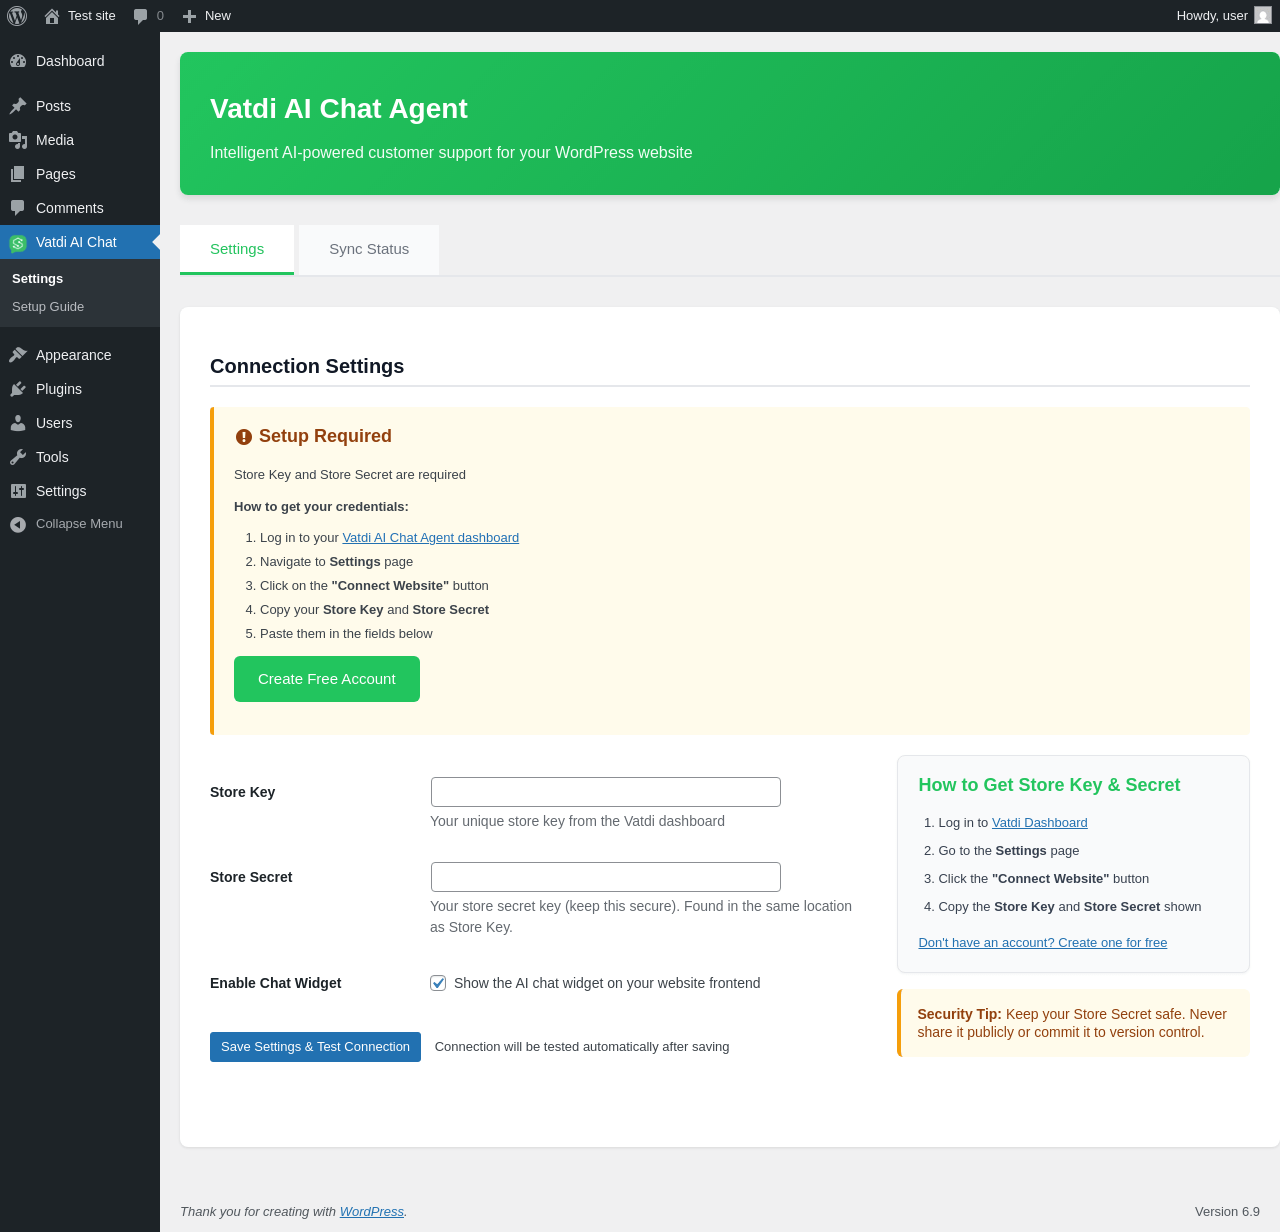Click the Test site home icon

coord(52,16)
